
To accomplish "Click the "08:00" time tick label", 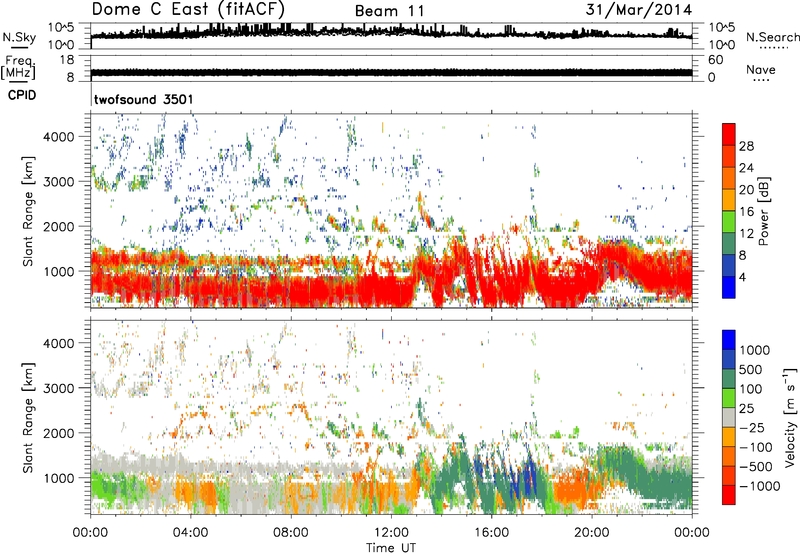I will (x=291, y=532).
